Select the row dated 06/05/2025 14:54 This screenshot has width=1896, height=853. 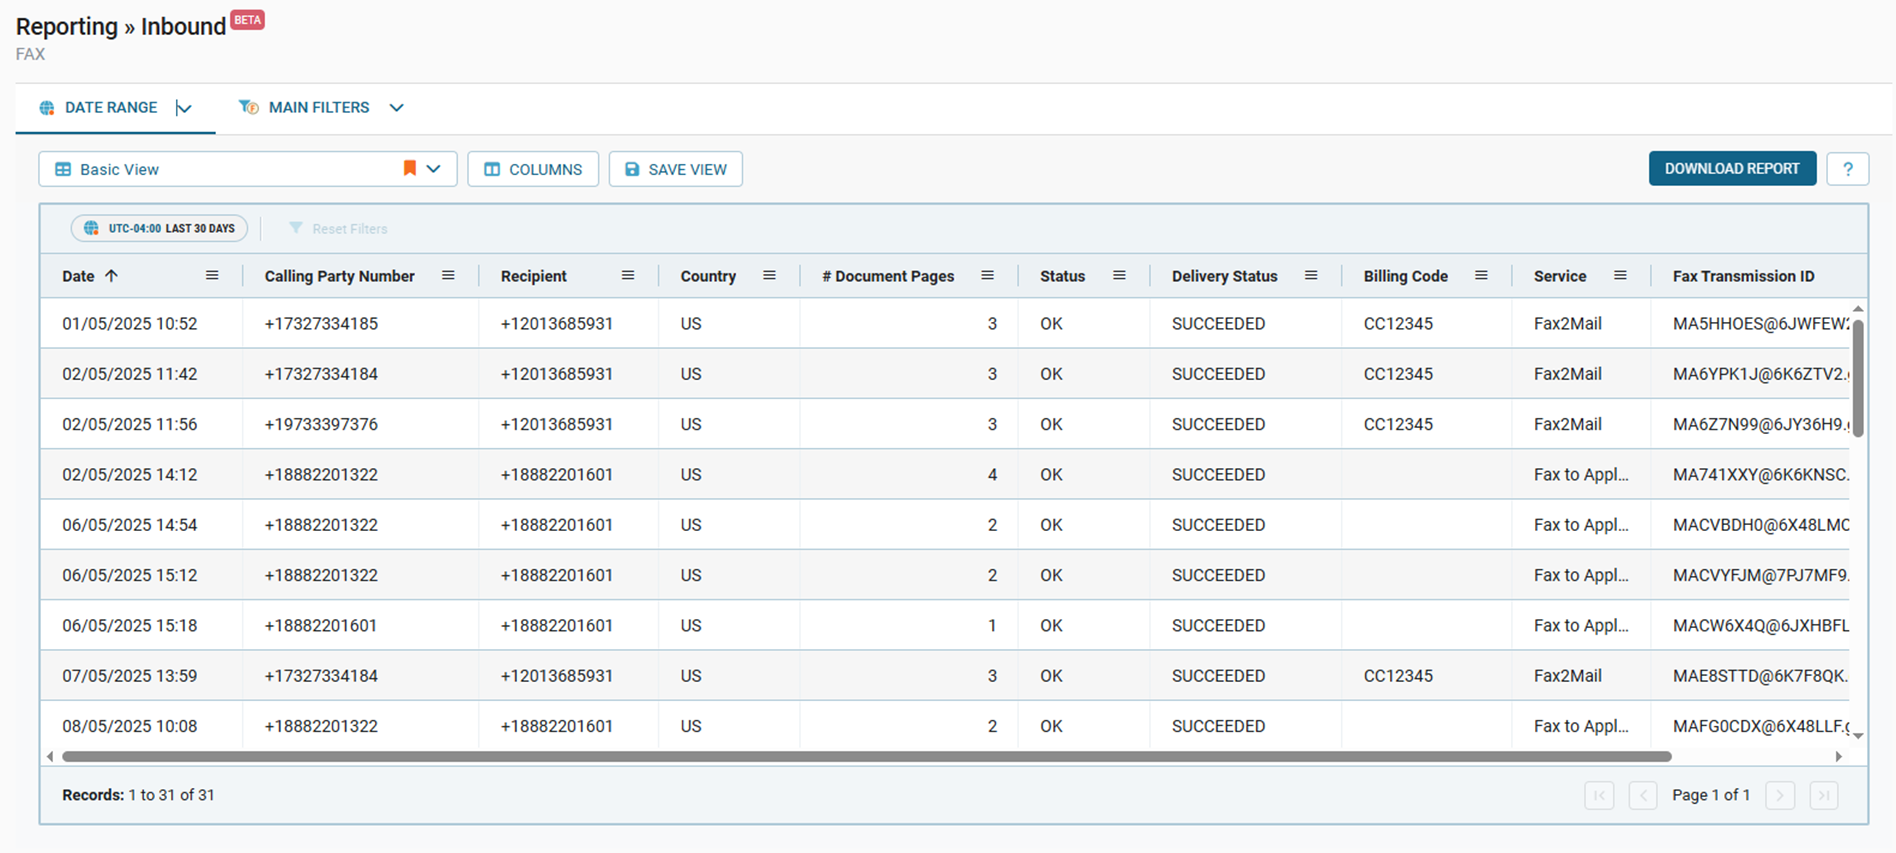944,525
